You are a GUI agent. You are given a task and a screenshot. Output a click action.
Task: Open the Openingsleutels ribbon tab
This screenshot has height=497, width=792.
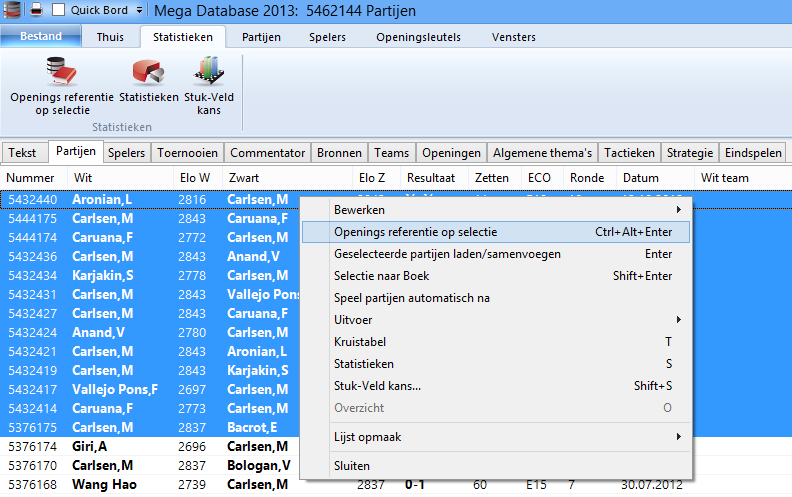point(418,37)
